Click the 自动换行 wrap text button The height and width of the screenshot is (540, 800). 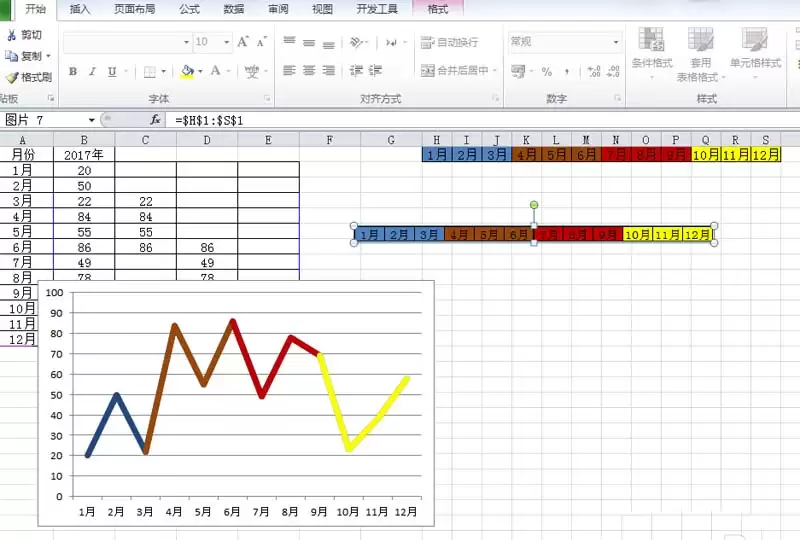pos(449,42)
